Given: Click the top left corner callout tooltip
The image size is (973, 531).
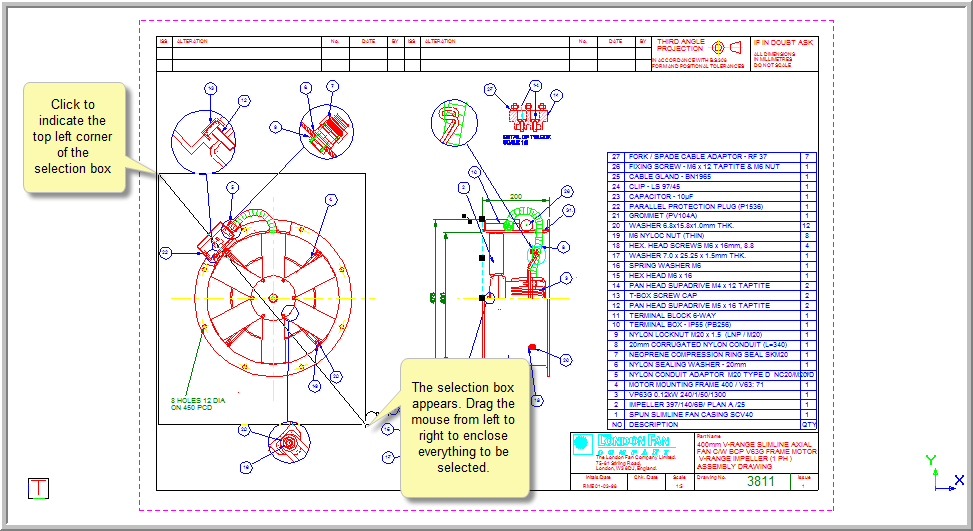Looking at the screenshot, I should (73, 137).
